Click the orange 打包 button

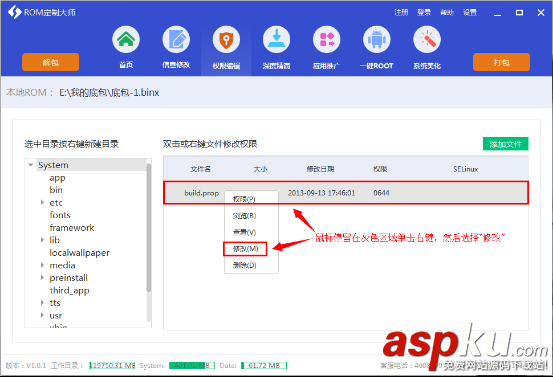[501, 62]
